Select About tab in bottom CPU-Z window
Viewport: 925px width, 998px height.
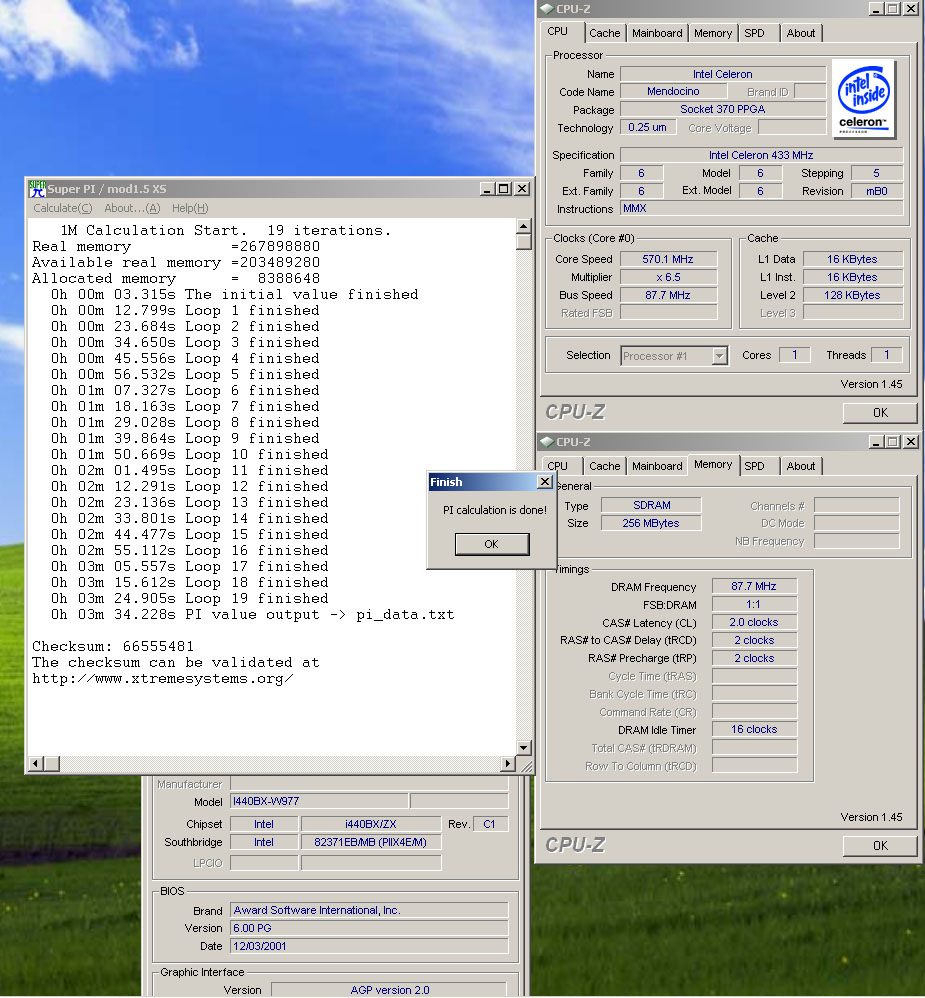coord(800,466)
